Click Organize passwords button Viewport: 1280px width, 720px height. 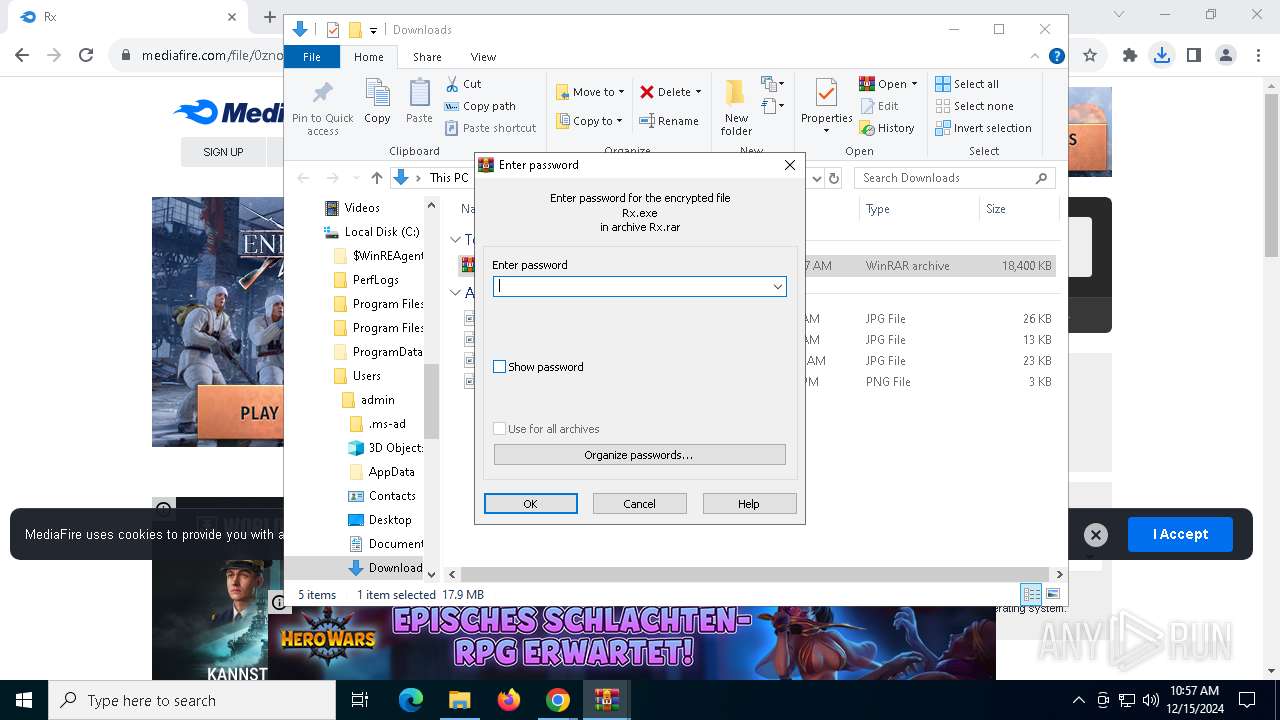639,455
